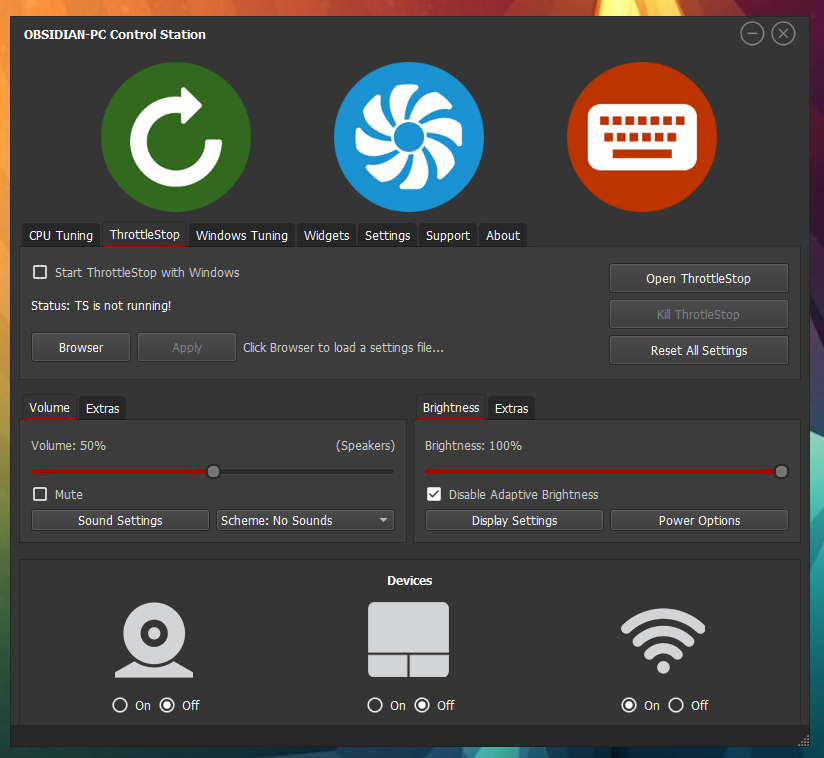Open the Extras tab beside Volume
The height and width of the screenshot is (758, 824).
click(x=102, y=408)
